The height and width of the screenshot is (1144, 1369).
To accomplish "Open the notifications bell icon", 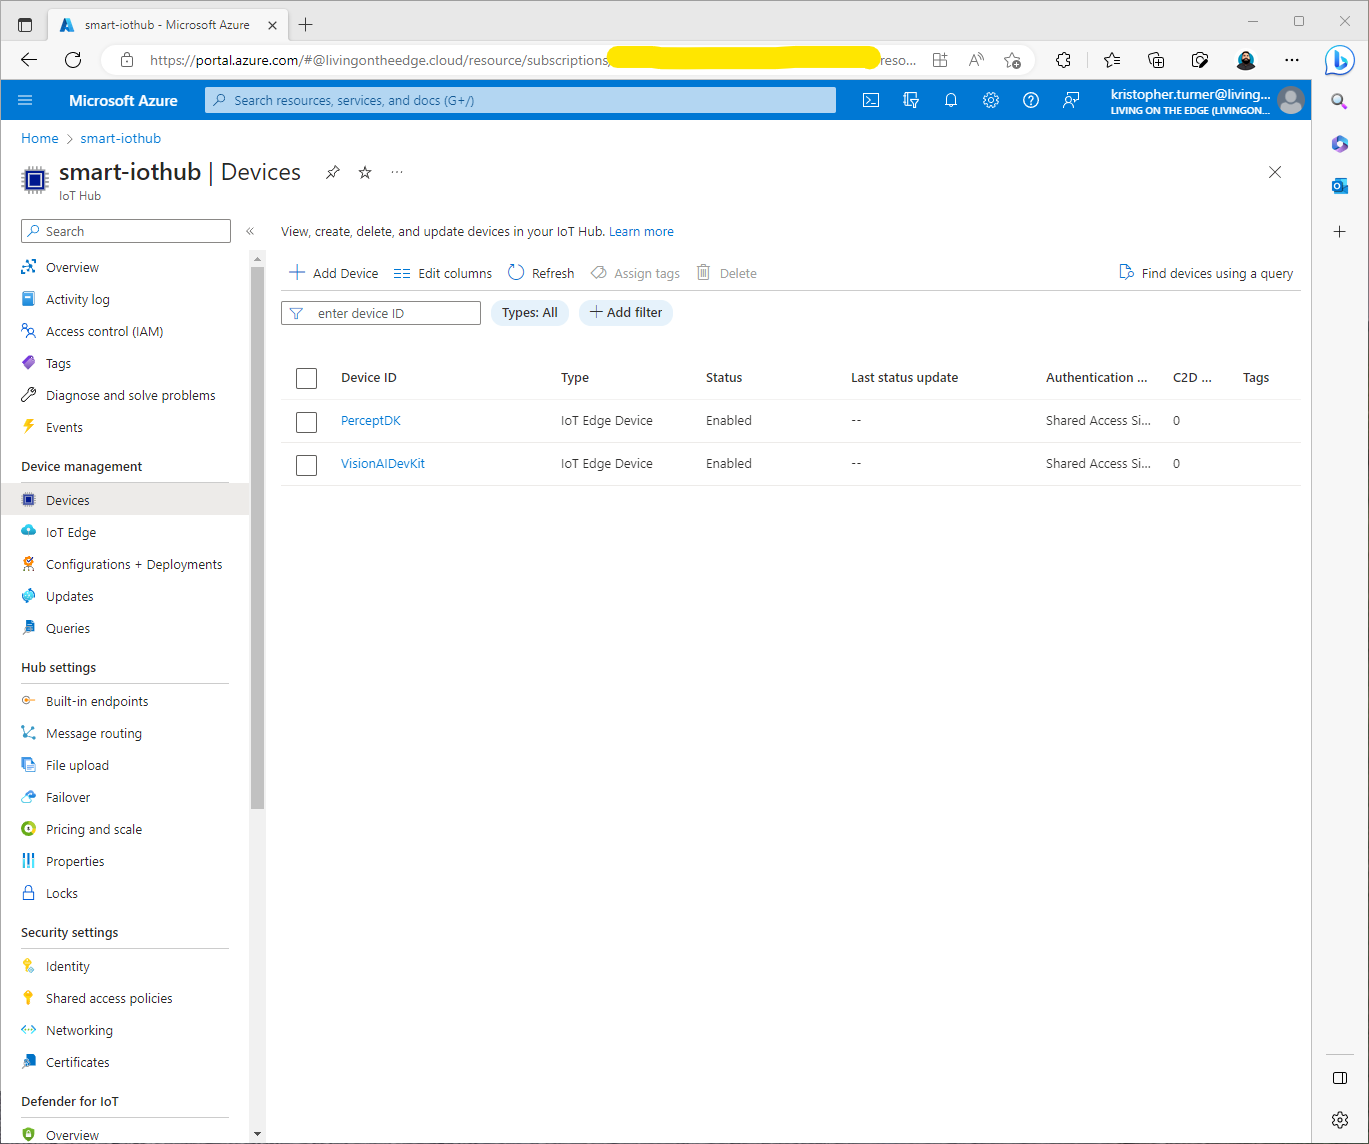I will click(951, 100).
